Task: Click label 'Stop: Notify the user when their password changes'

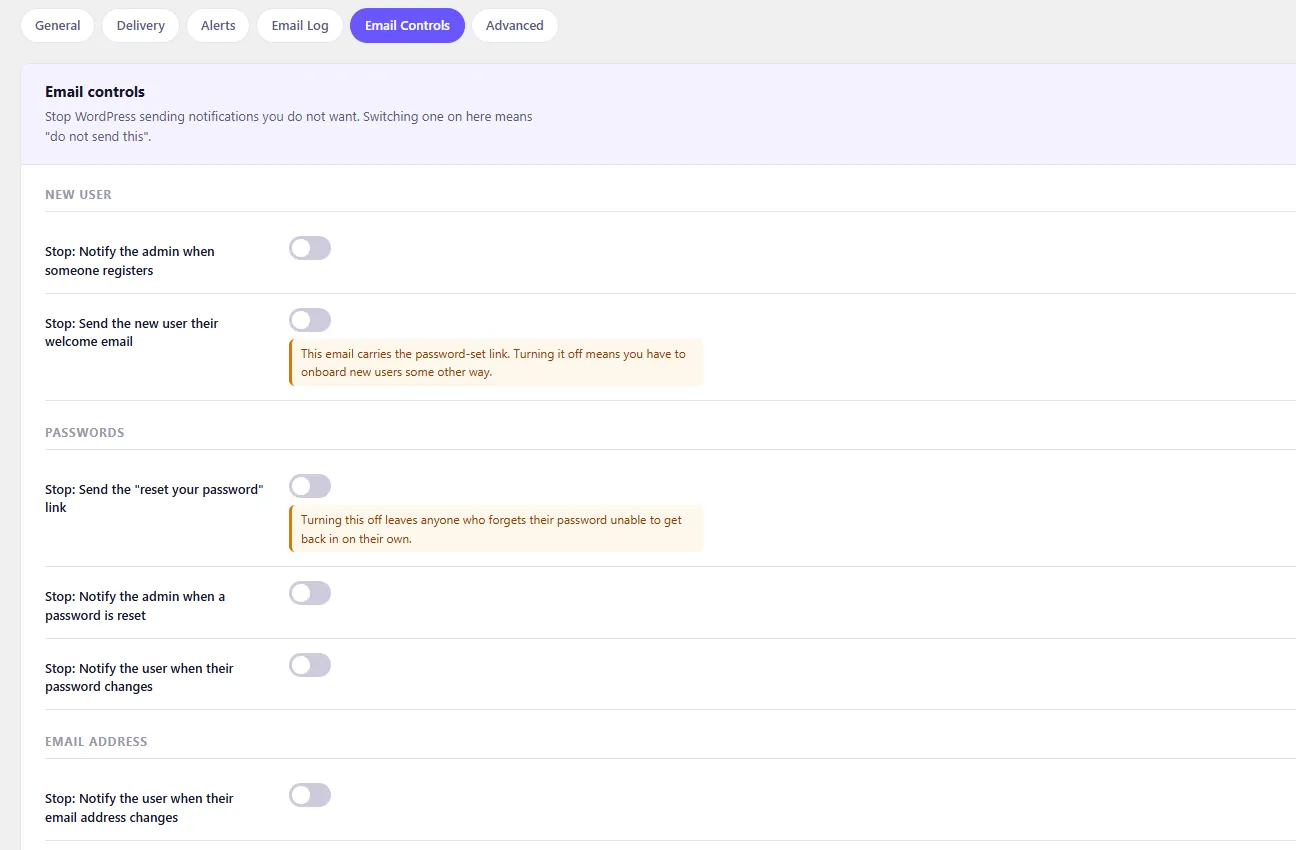Action: click(x=139, y=677)
